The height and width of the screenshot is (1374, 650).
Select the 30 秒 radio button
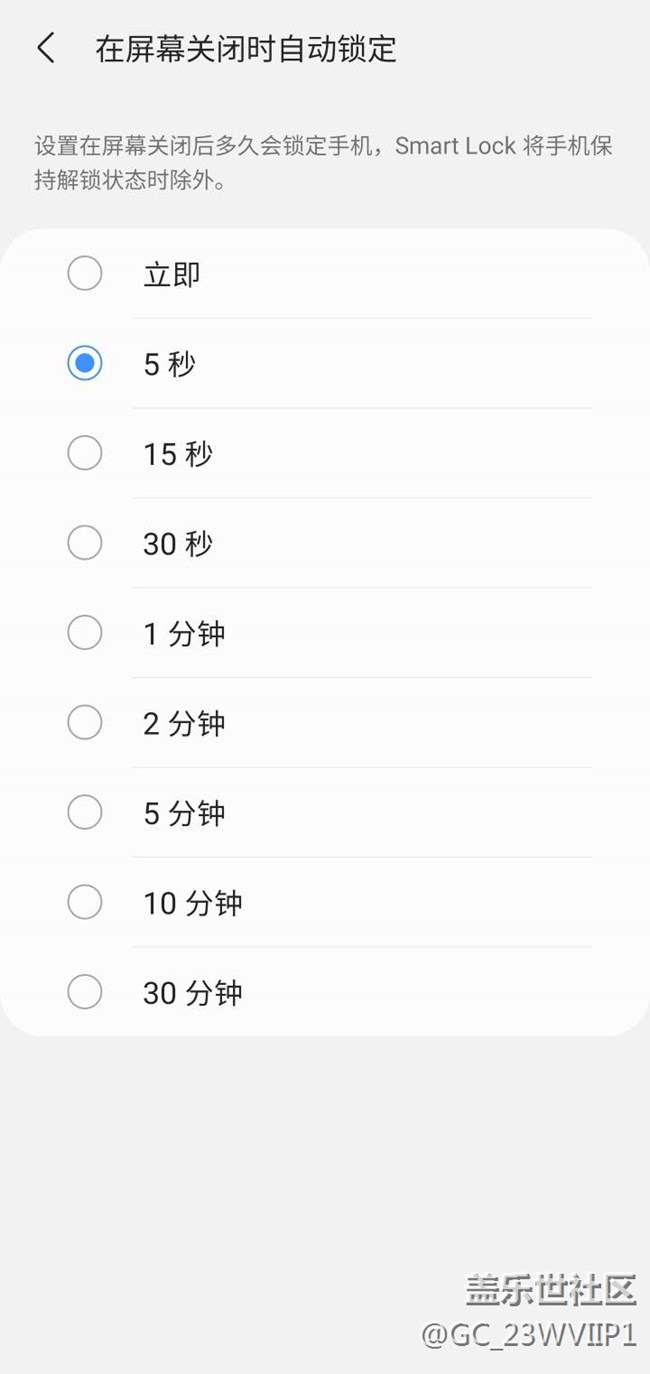[85, 543]
